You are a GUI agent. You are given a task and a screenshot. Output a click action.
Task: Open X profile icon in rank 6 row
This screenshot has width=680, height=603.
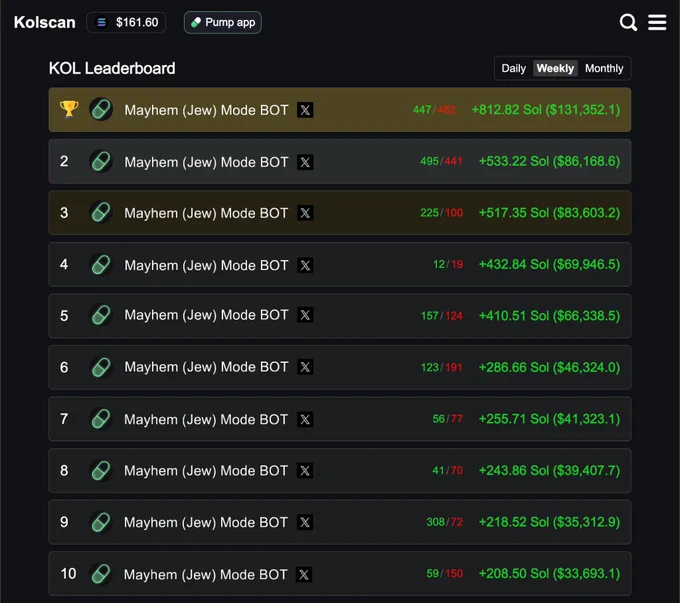(305, 367)
